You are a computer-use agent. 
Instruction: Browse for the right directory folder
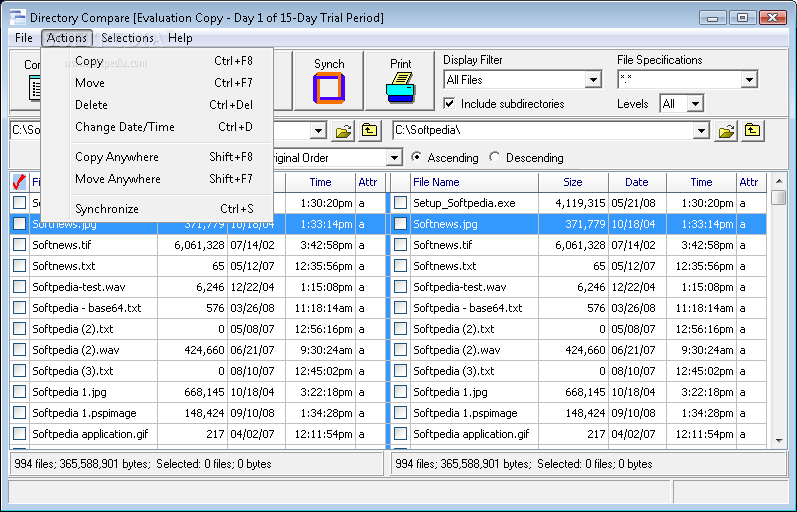[726, 131]
